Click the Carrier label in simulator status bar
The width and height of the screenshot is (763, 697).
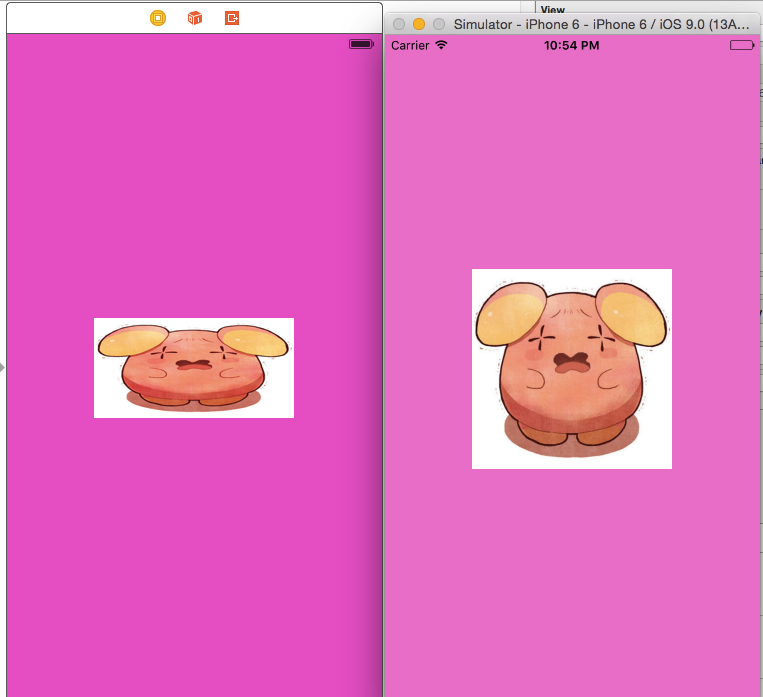click(410, 46)
